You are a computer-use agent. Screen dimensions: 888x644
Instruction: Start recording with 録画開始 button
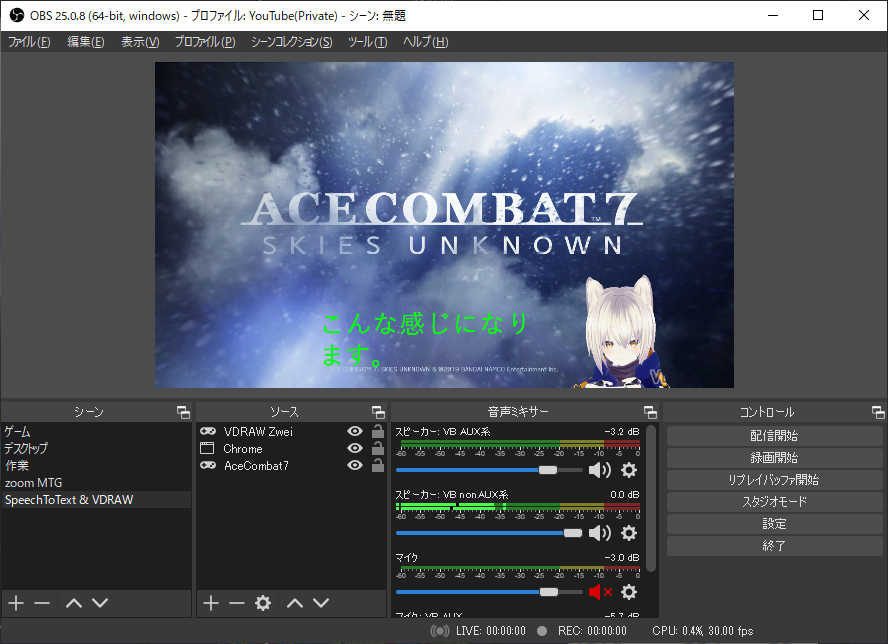point(774,458)
